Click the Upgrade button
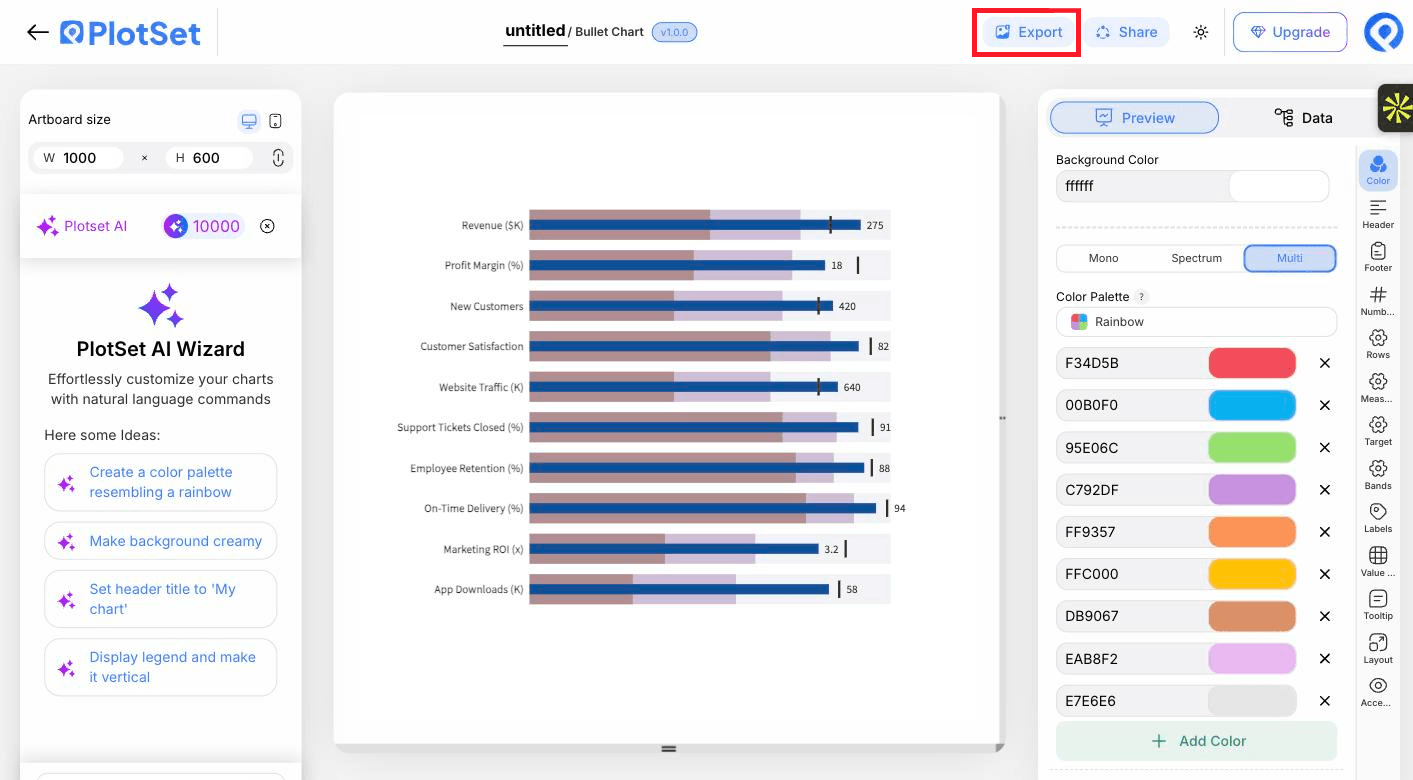 1290,32
